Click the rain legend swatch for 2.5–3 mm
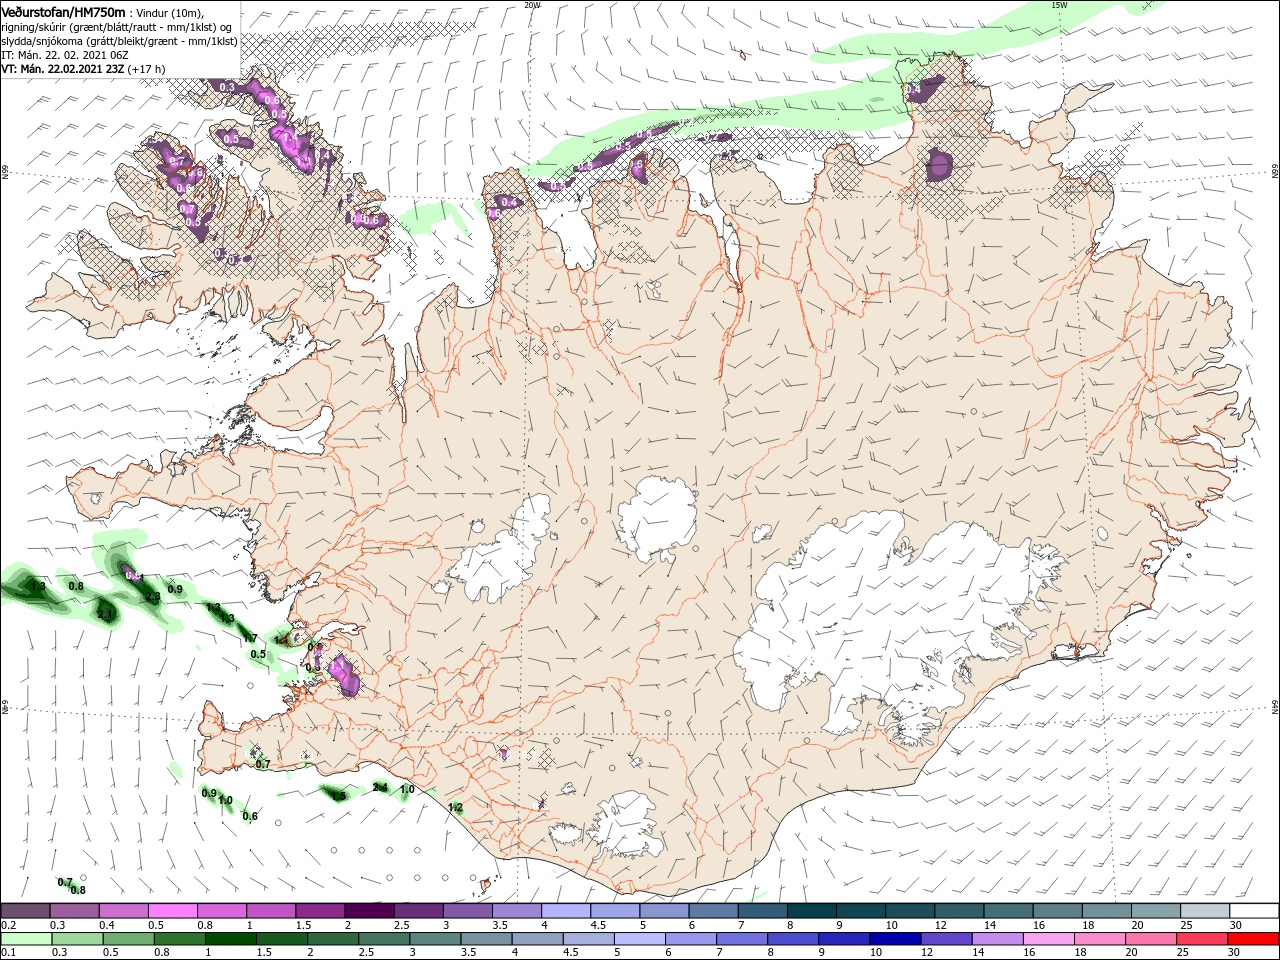This screenshot has height=960, width=1280. [x=384, y=939]
